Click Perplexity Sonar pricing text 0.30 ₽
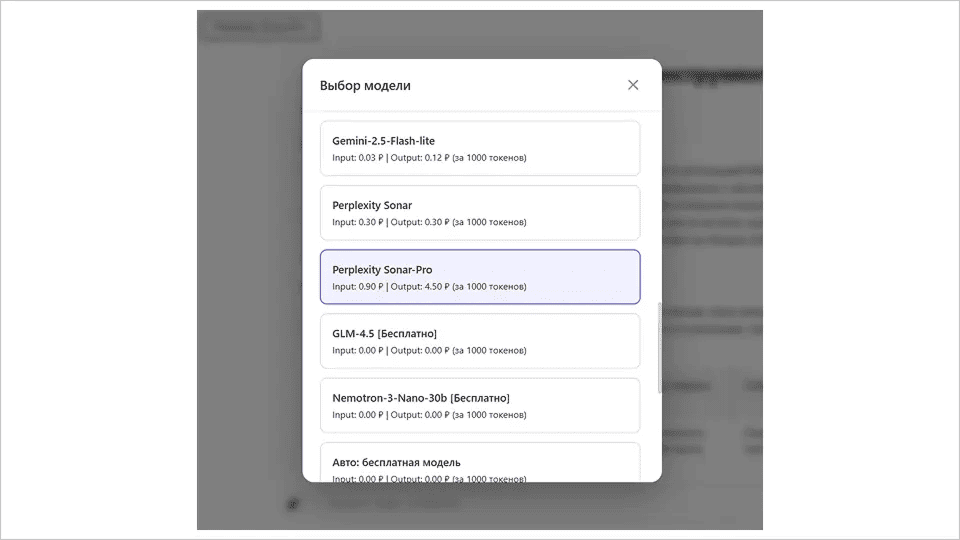Viewport: 960px width, 540px height. [429, 222]
